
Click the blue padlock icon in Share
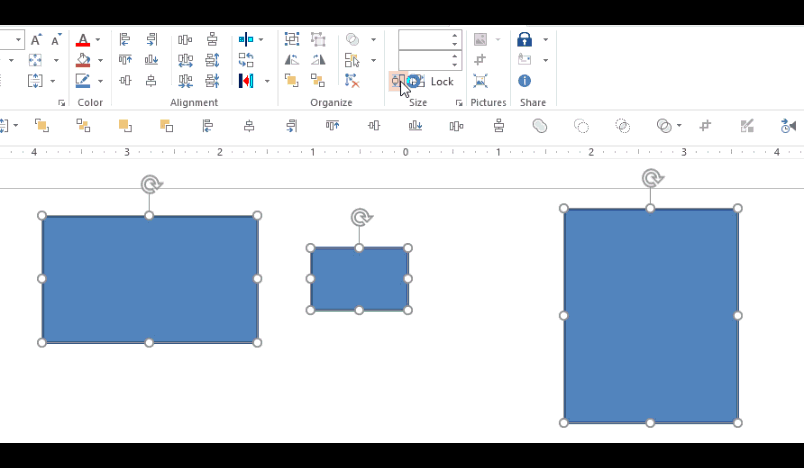pos(524,40)
